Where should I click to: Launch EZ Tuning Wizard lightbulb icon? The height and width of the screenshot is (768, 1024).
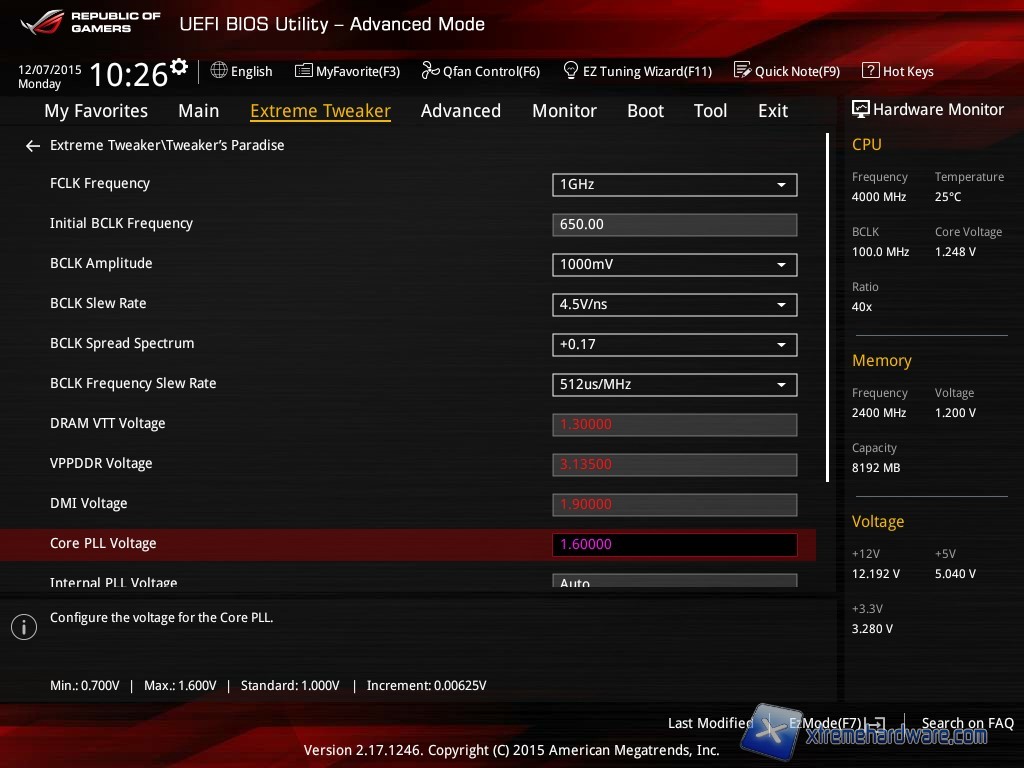click(571, 71)
